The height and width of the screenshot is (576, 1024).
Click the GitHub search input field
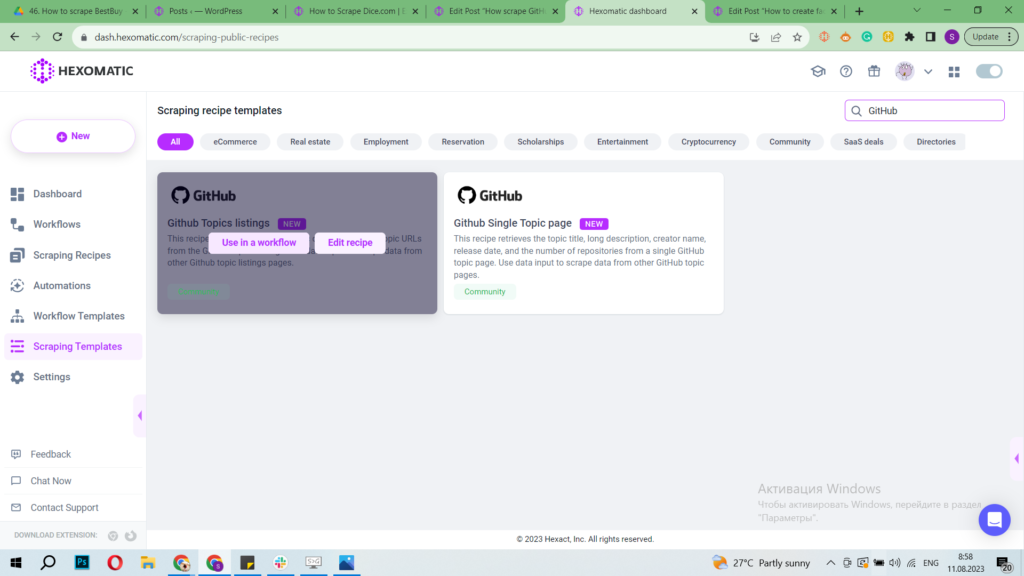[924, 110]
